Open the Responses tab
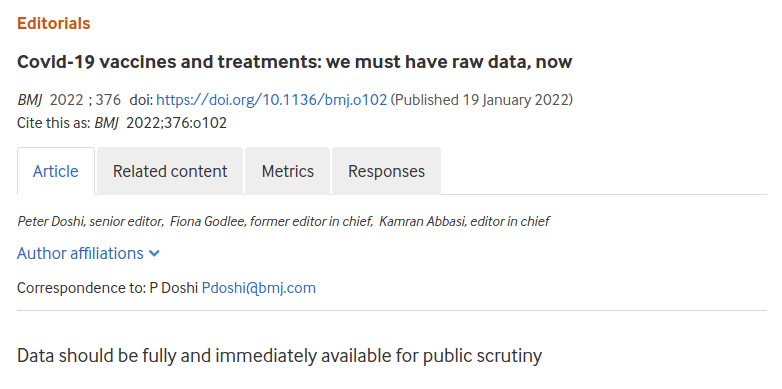The image size is (782, 389). 387,171
